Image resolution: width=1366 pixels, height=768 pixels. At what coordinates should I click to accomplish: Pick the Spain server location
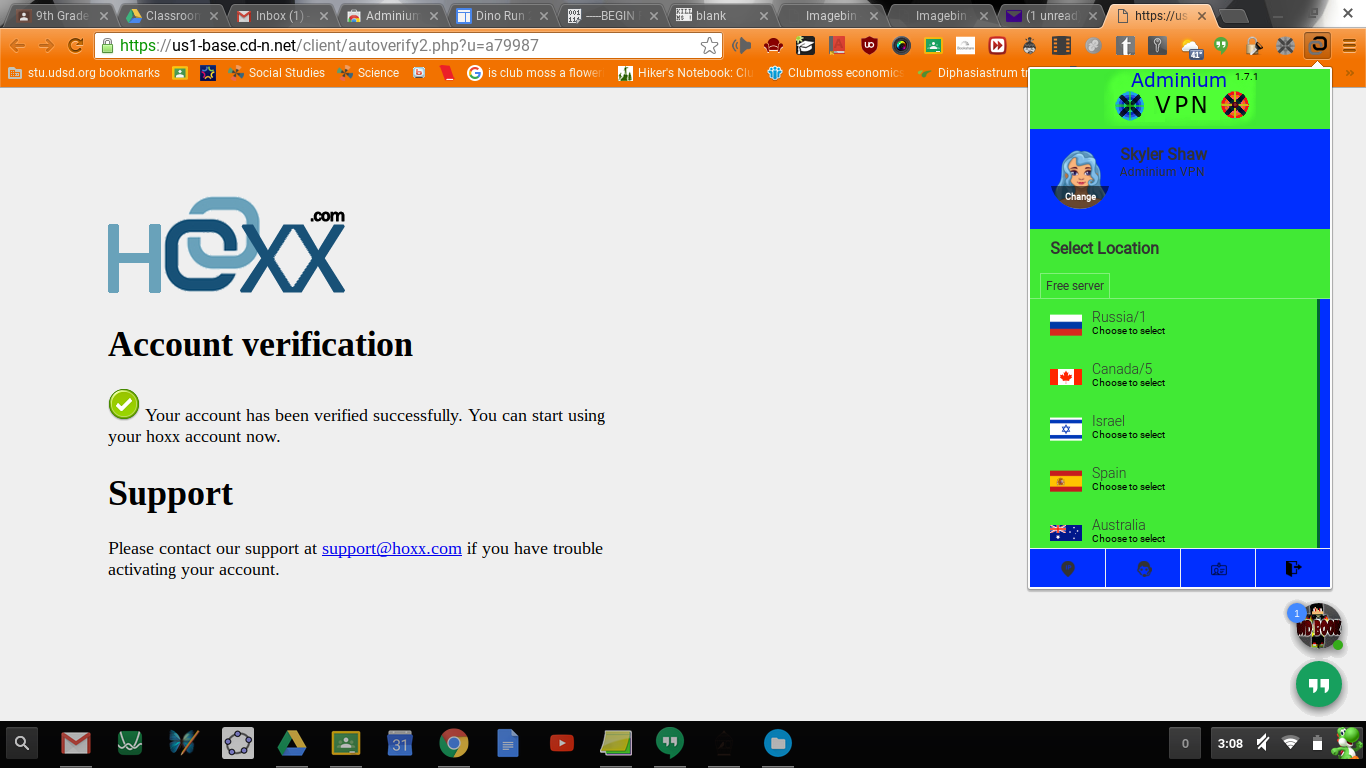[x=1174, y=480]
